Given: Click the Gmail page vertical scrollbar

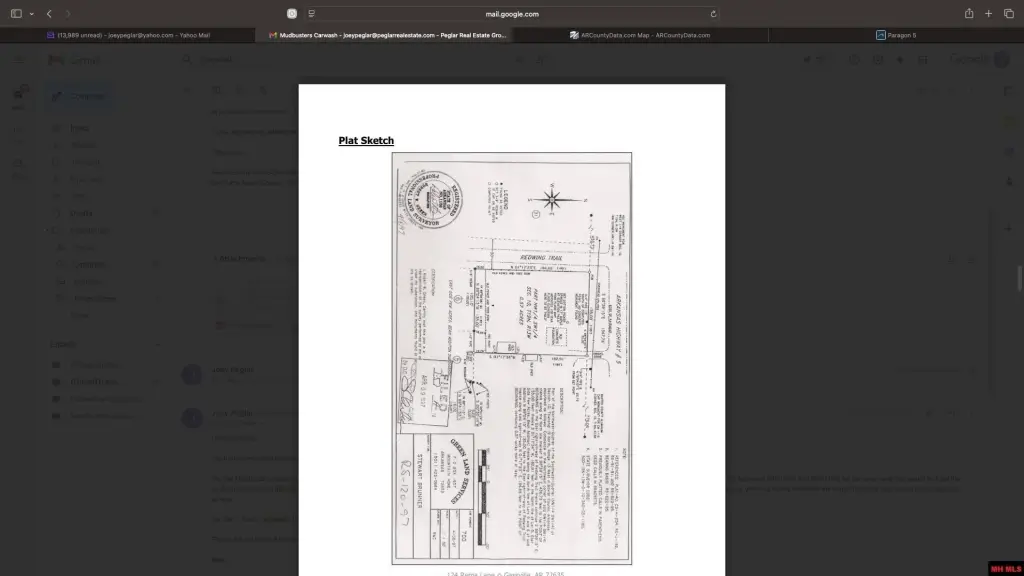Looking at the screenshot, I should click(x=1019, y=278).
